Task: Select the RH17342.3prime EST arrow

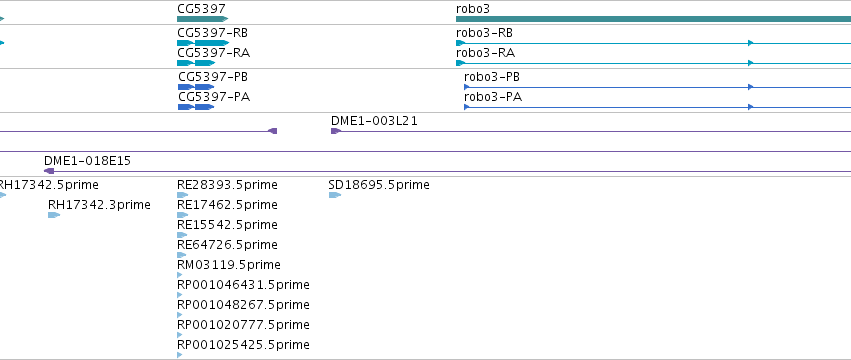Action: point(54,215)
